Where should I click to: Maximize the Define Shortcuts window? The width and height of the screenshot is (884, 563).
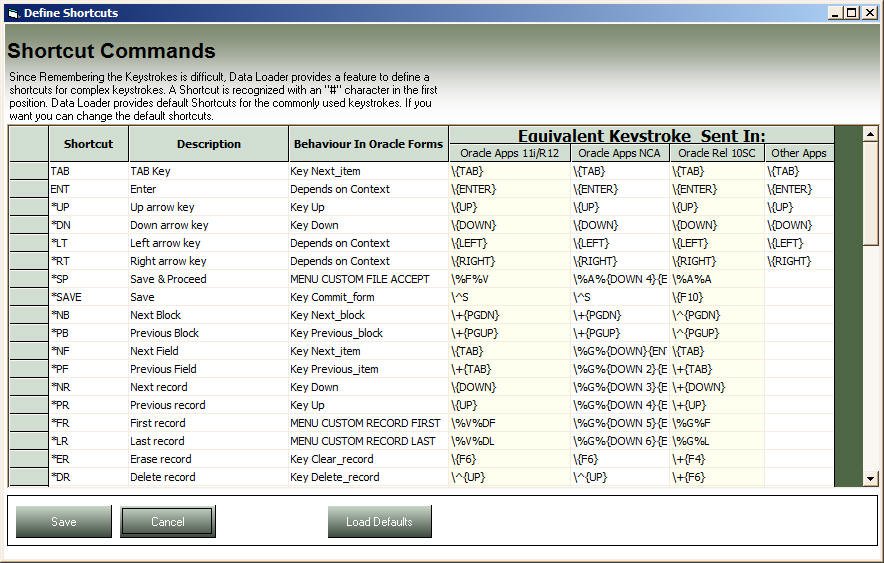click(x=852, y=13)
